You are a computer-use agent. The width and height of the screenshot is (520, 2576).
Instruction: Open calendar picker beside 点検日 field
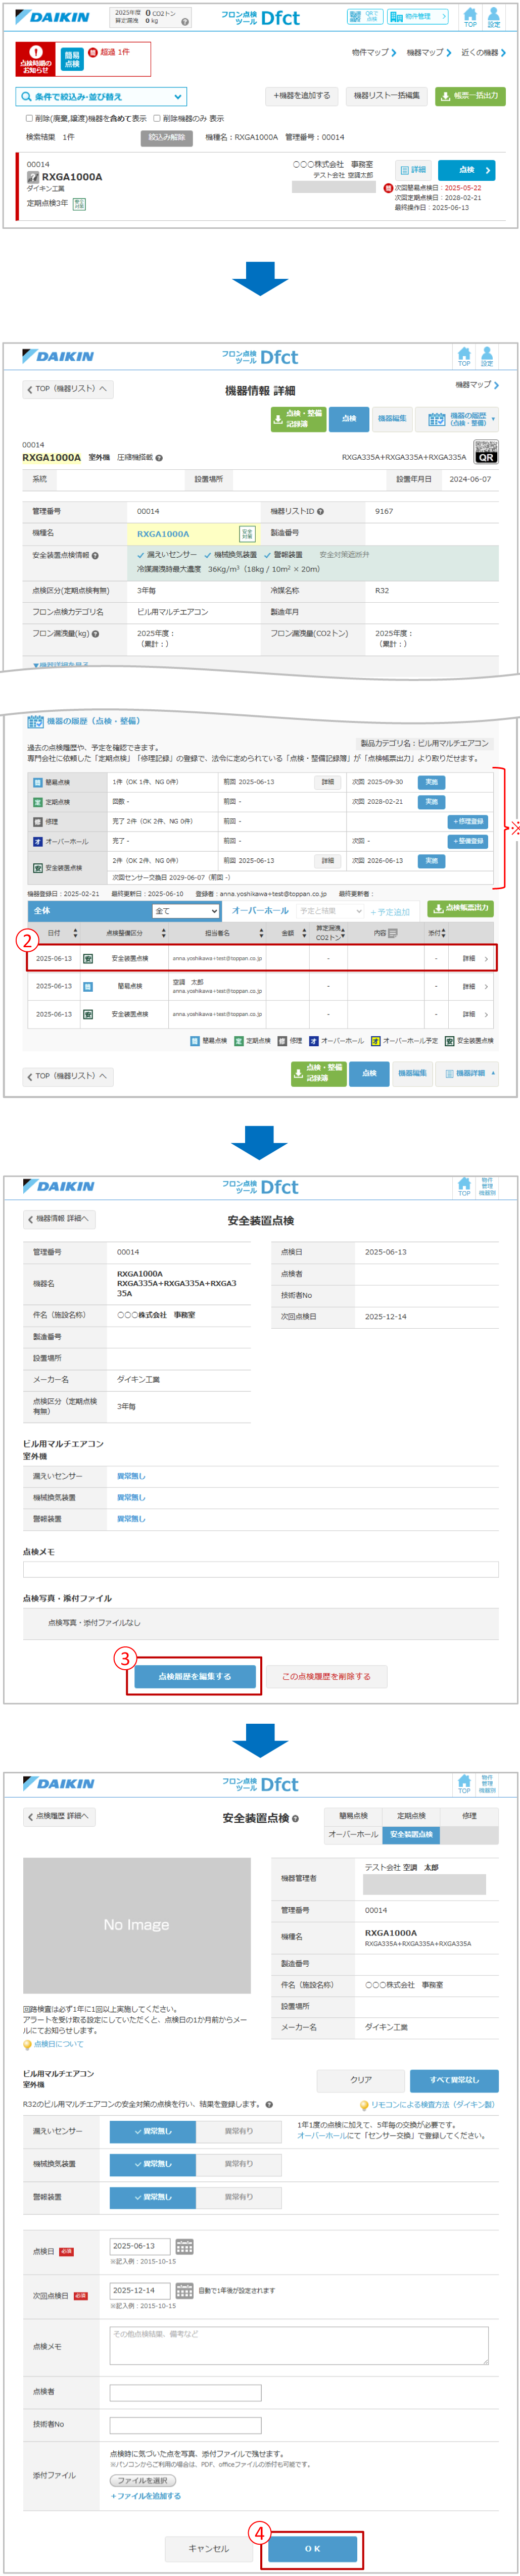[184, 2247]
